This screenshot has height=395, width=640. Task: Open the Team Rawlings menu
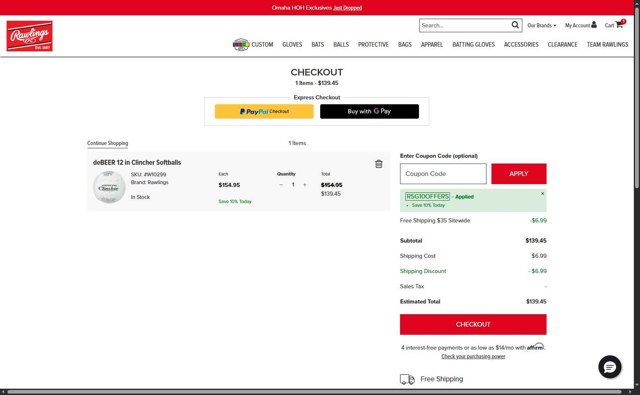click(607, 44)
